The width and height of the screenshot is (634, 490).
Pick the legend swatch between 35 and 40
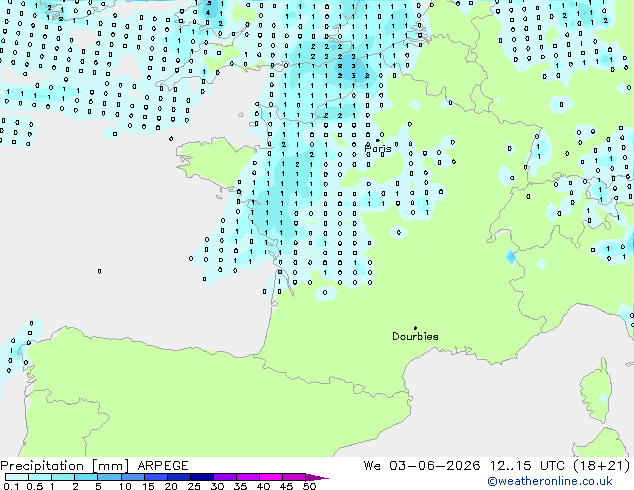247,477
